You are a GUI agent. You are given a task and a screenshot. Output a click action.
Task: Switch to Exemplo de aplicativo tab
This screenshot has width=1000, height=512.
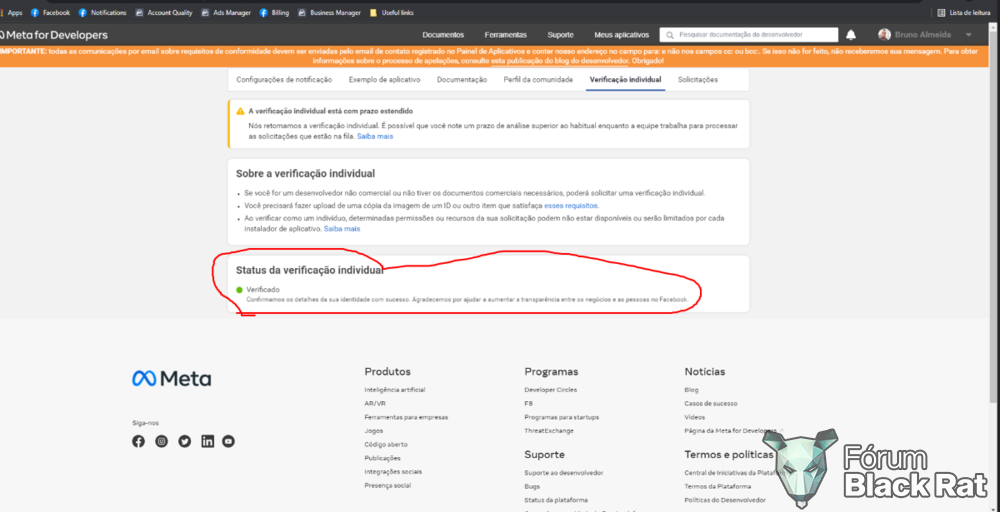point(385,80)
